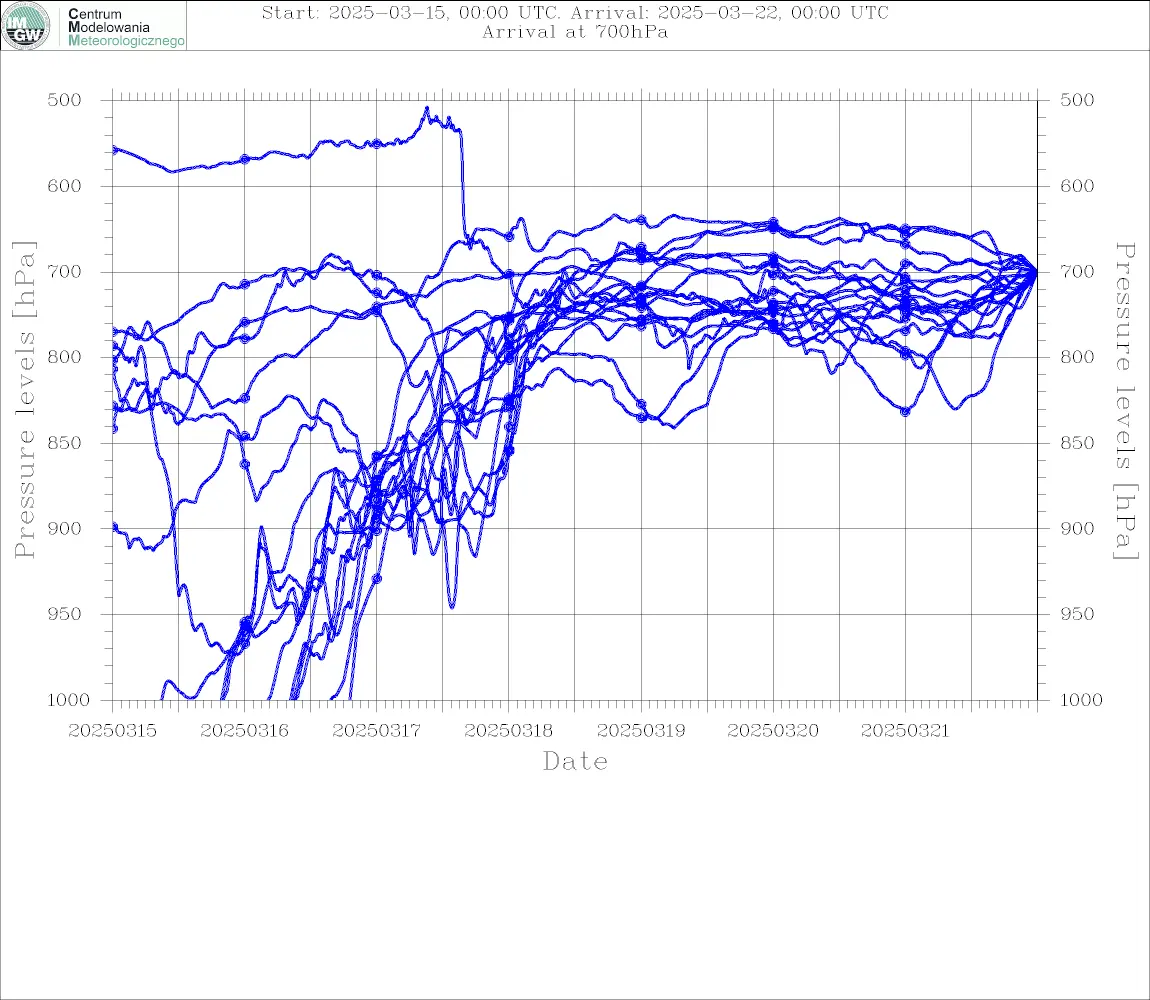Image resolution: width=1150 pixels, height=1000 pixels.
Task: Click the right axis 700 label
Action: pyautogui.click(x=1077, y=271)
